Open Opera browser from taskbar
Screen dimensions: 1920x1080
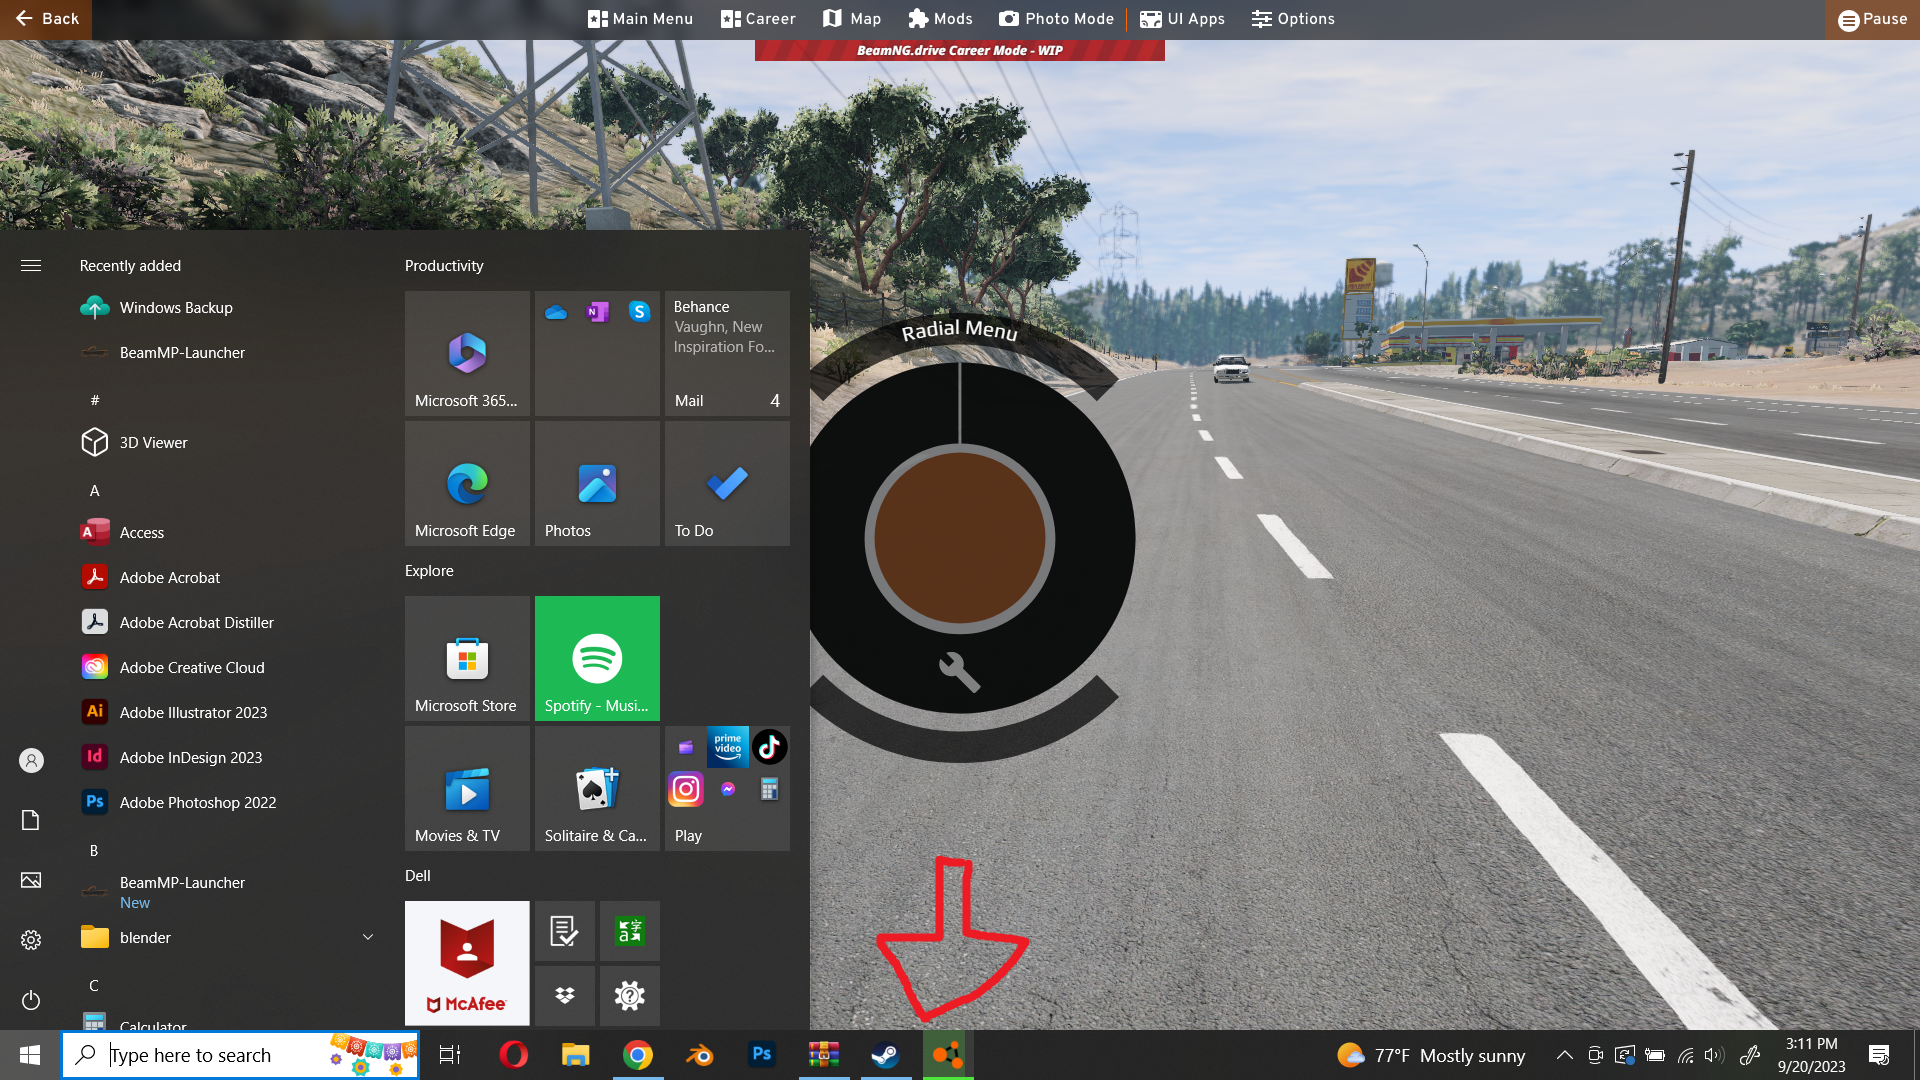click(513, 1054)
